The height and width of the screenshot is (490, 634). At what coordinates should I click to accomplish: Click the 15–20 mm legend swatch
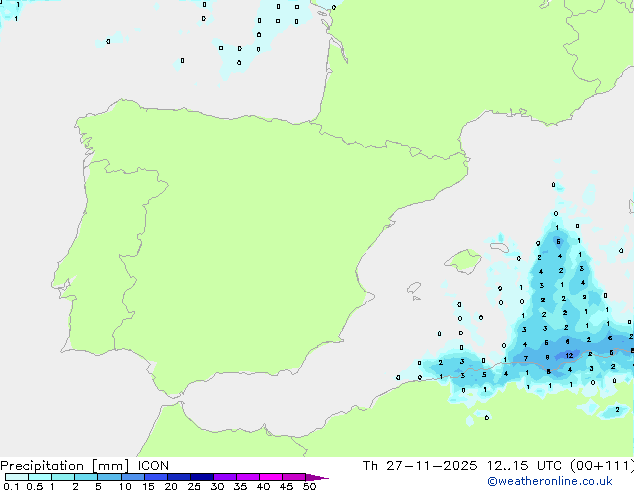pyautogui.click(x=156, y=477)
